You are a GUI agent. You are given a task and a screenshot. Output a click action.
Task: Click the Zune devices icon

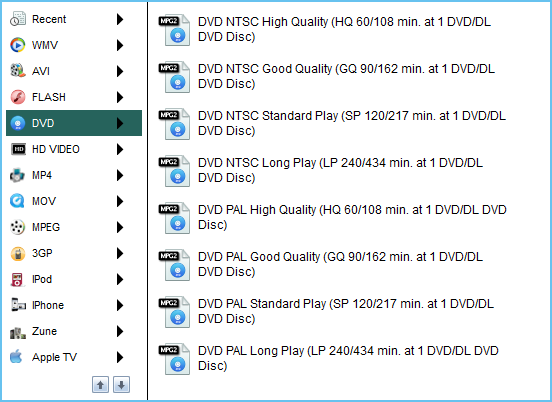(18, 332)
